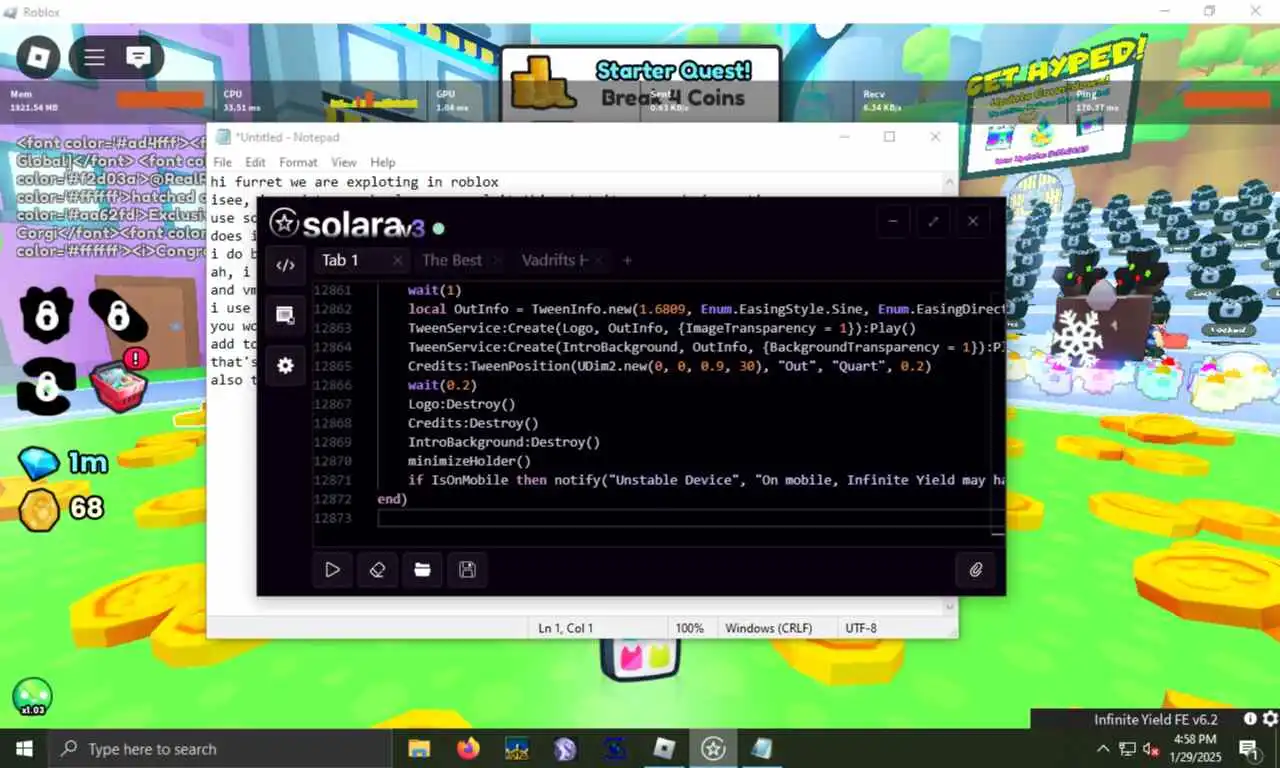Switch to Notepad taskbar icon

click(762, 749)
